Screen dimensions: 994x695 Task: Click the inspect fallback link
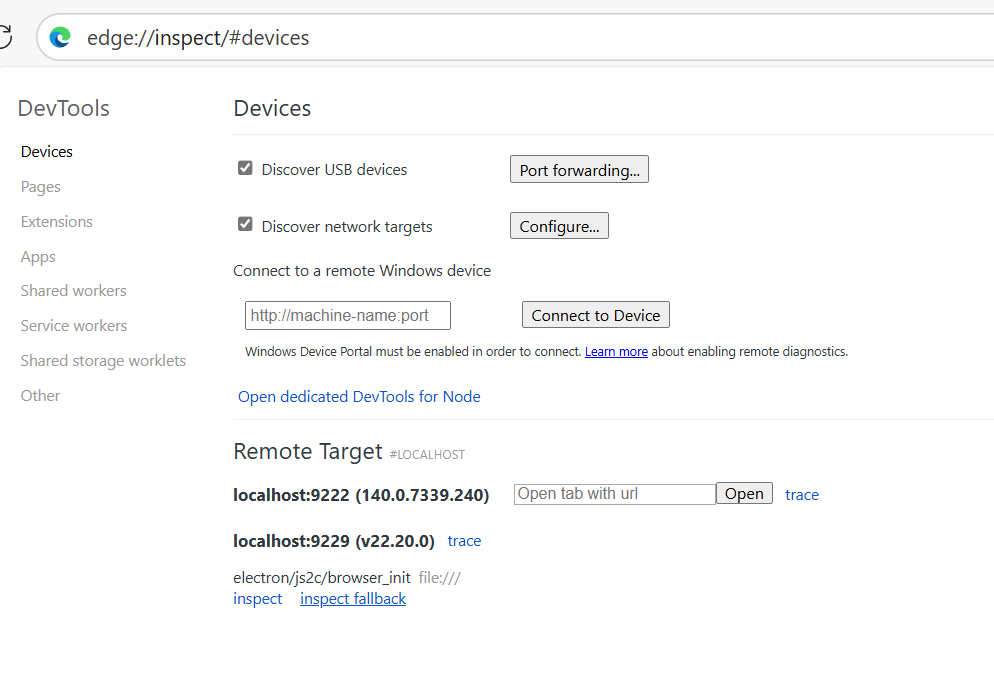pyautogui.click(x=353, y=599)
